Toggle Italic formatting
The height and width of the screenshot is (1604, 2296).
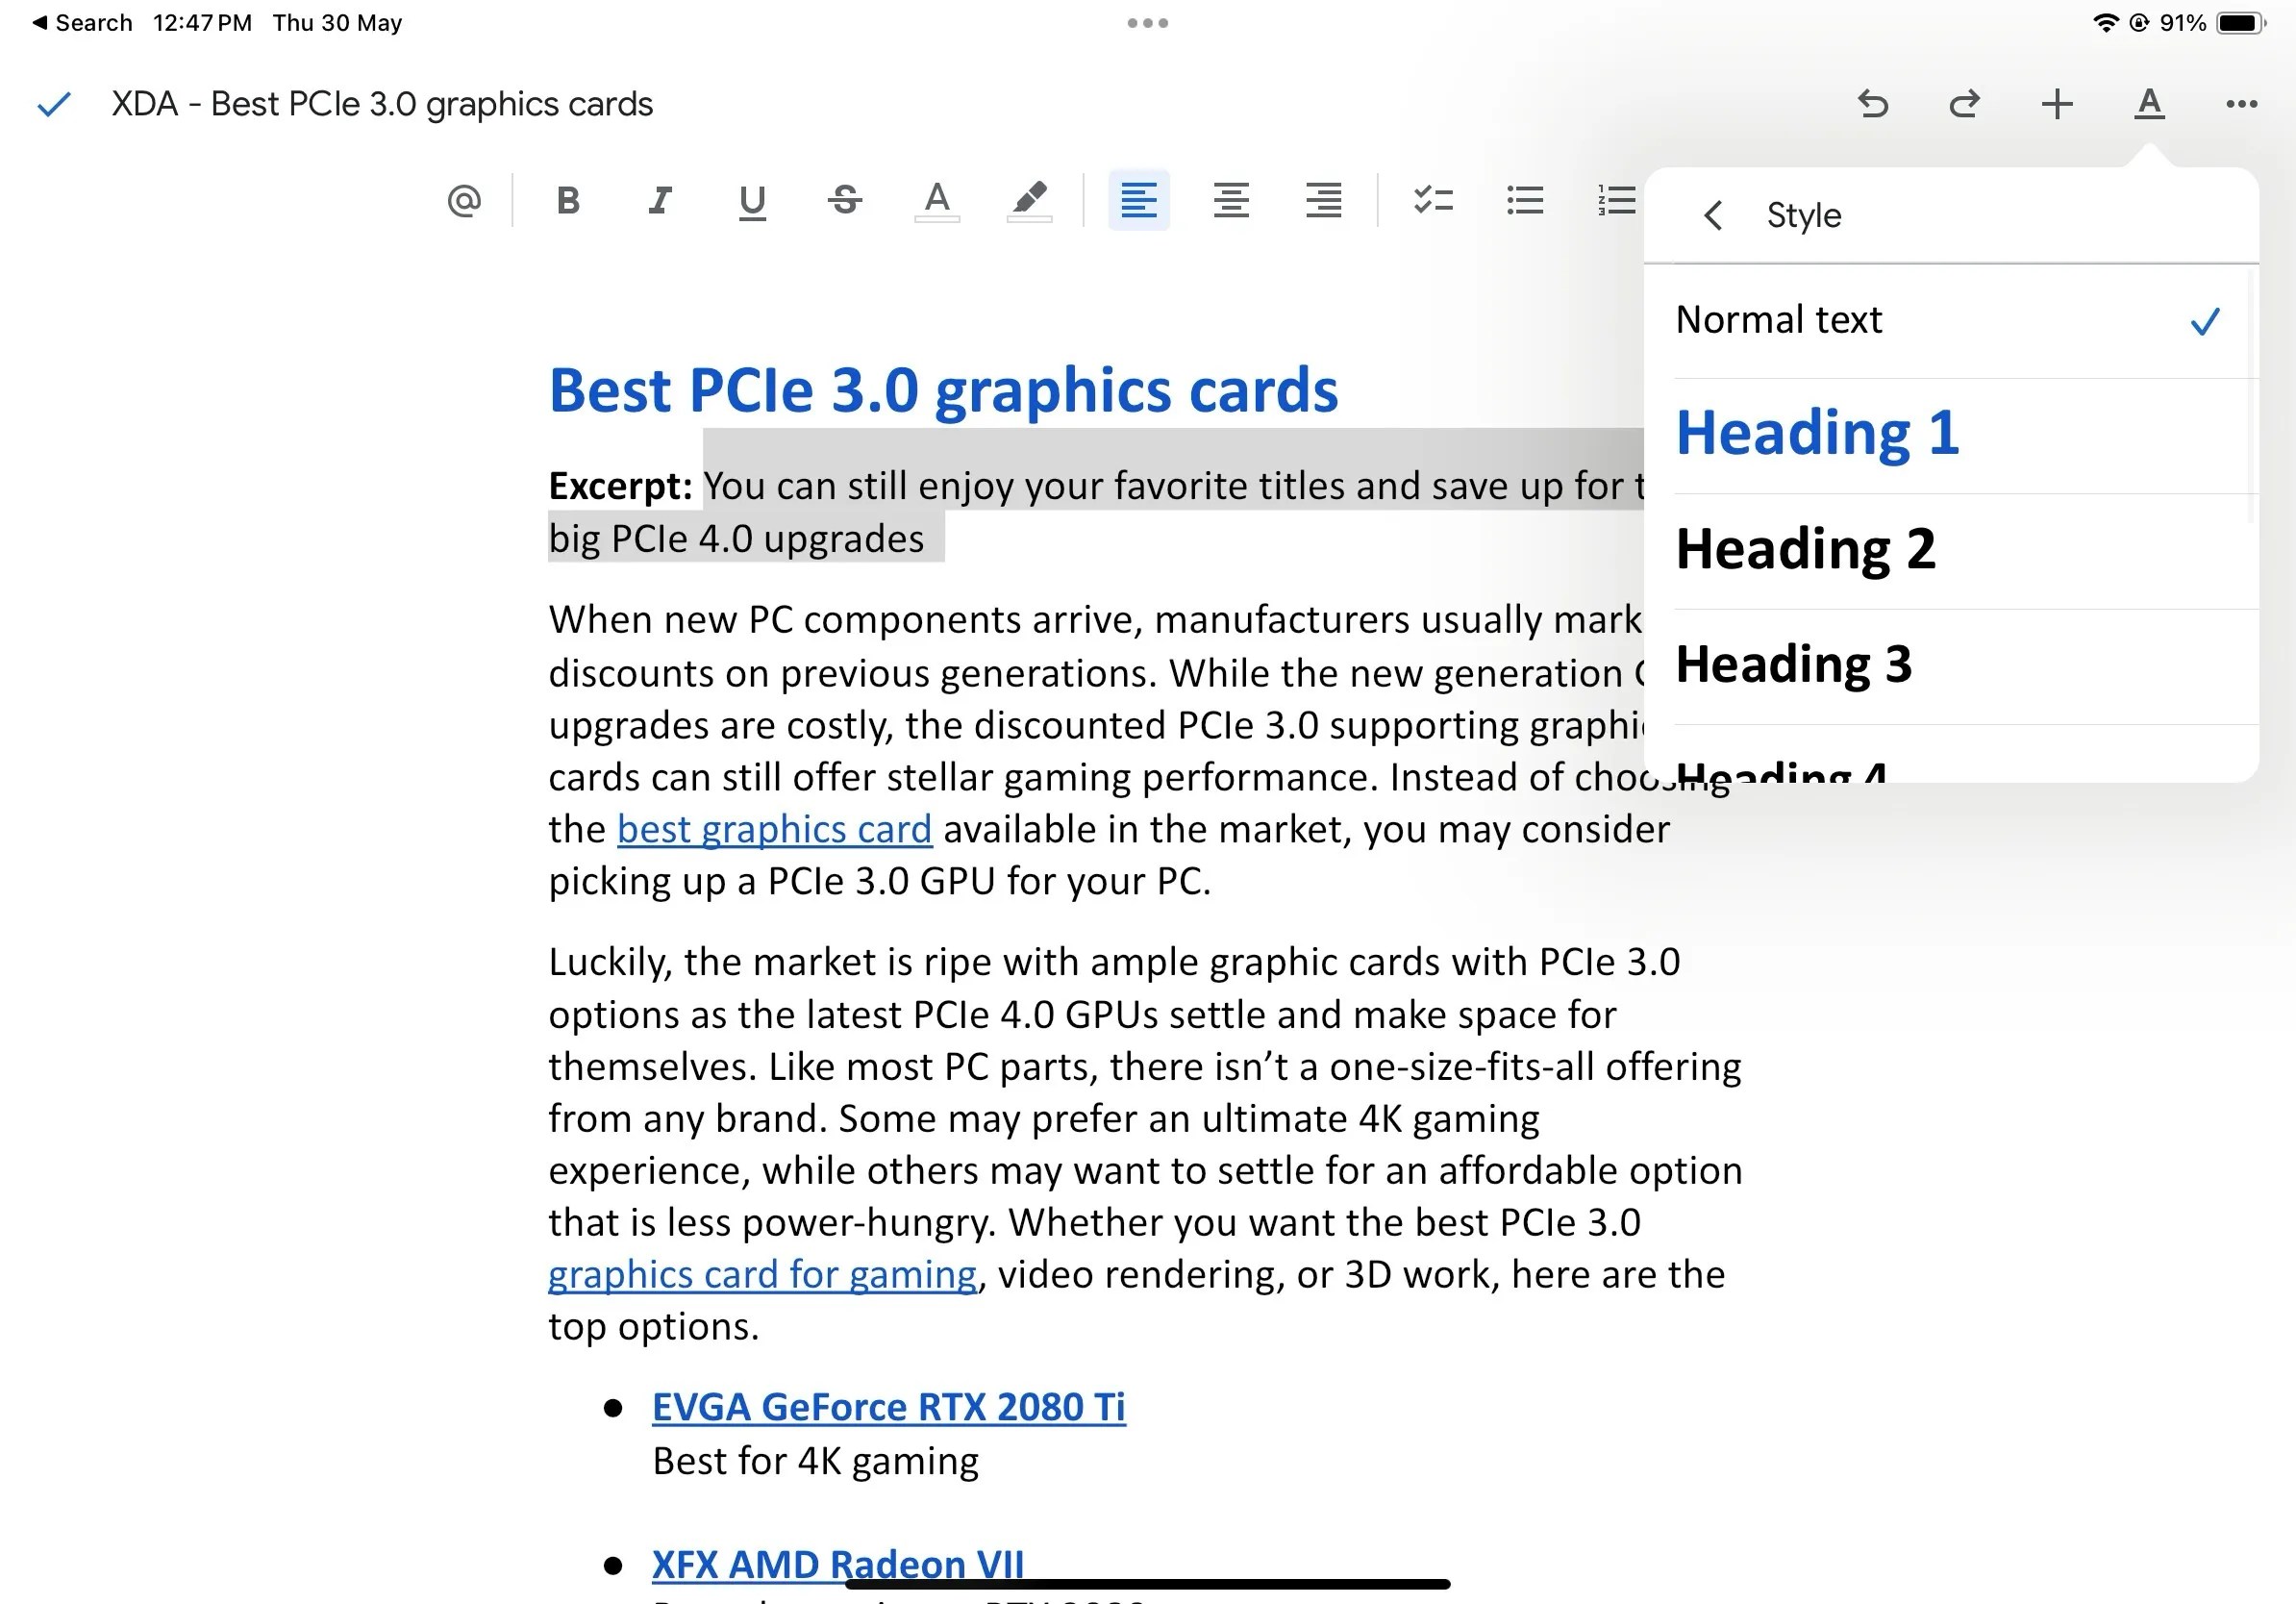click(660, 201)
